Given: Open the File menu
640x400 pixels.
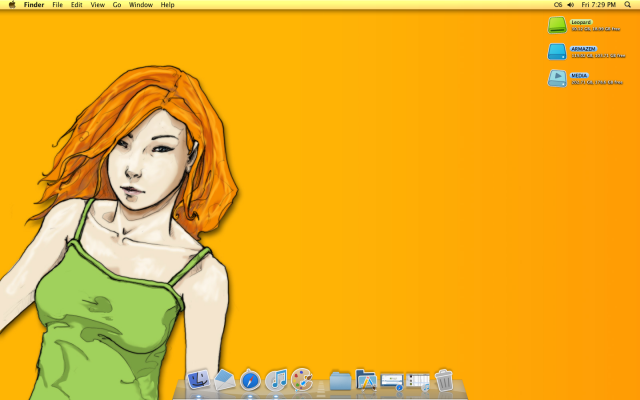Looking at the screenshot, I should click(58, 5).
